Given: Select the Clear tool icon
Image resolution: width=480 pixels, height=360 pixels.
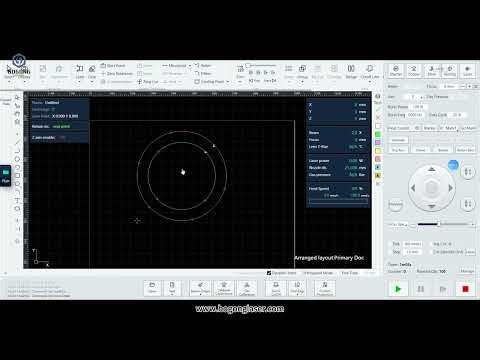Looking at the screenshot, I should (x=92, y=69).
